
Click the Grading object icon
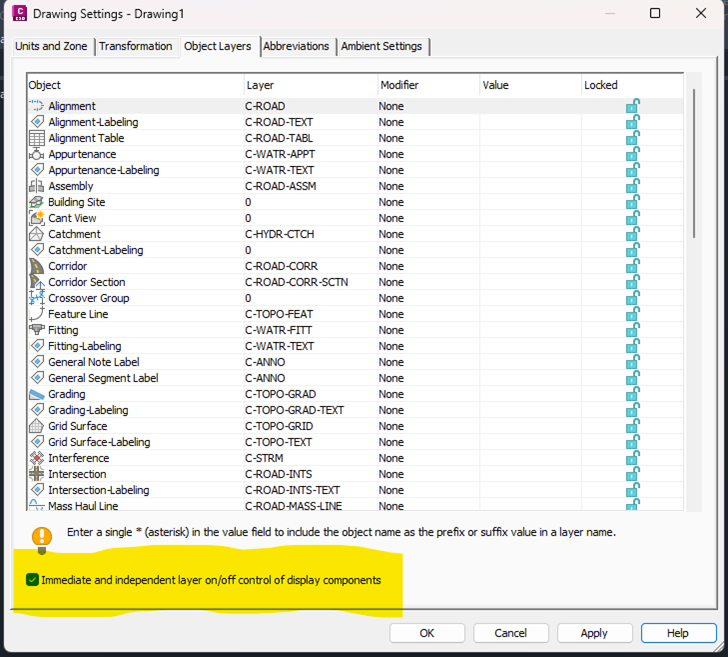click(36, 394)
